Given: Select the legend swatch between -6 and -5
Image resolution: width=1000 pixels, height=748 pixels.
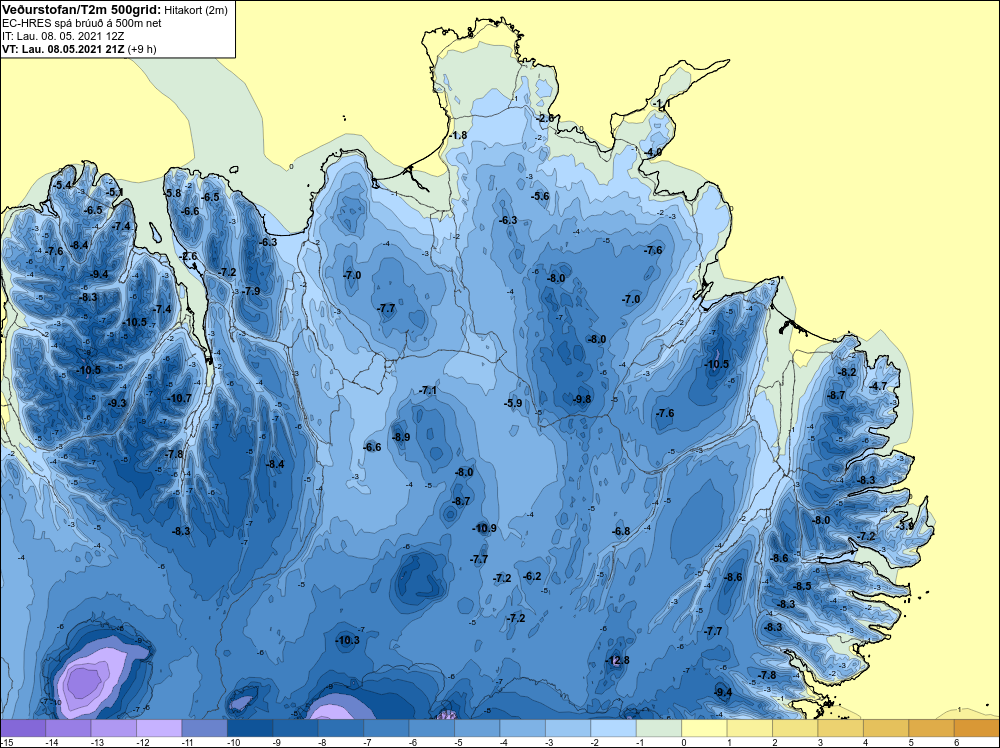Looking at the screenshot, I should click(x=432, y=728).
